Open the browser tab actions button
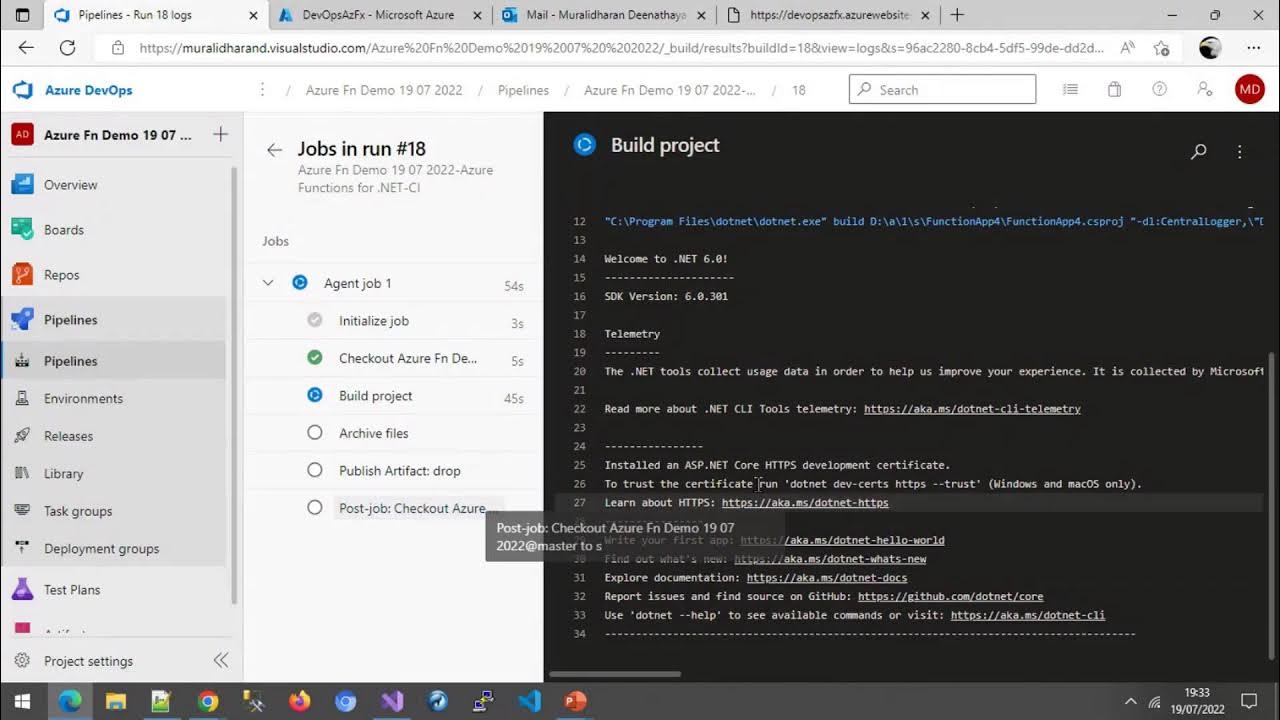The image size is (1280, 720). (x=22, y=15)
